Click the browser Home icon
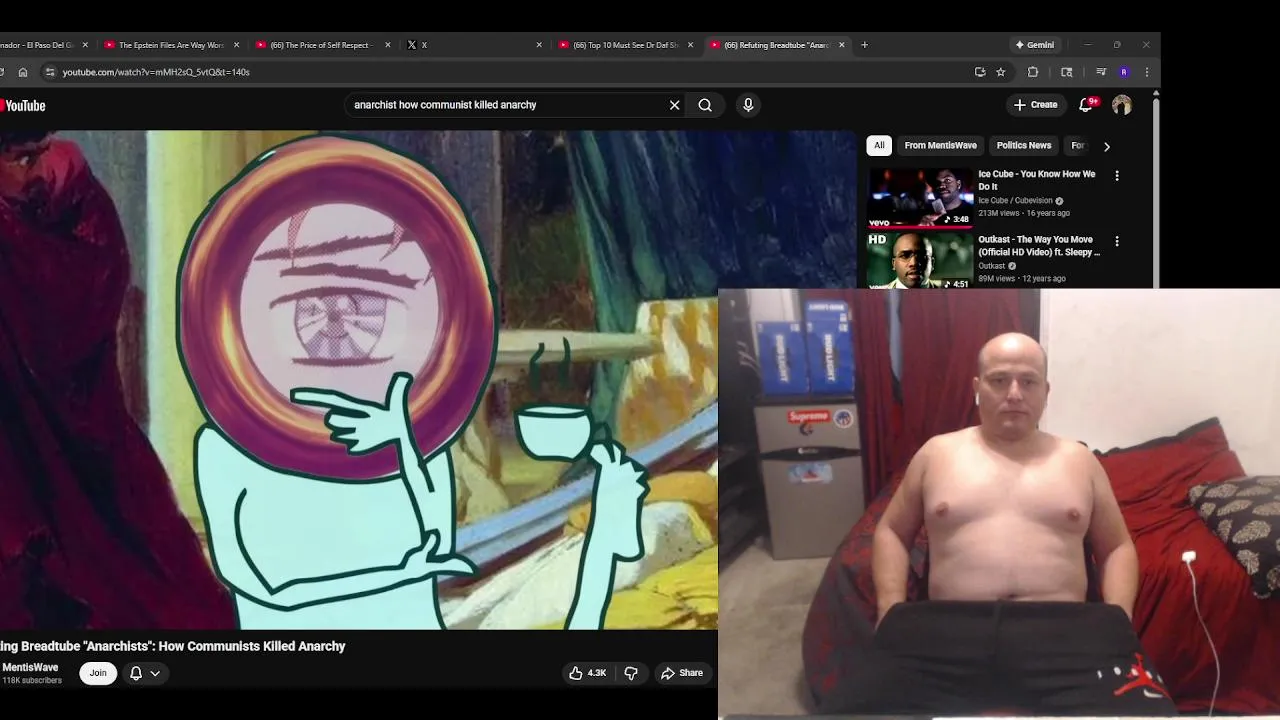This screenshot has height=720, width=1280. coord(23,72)
